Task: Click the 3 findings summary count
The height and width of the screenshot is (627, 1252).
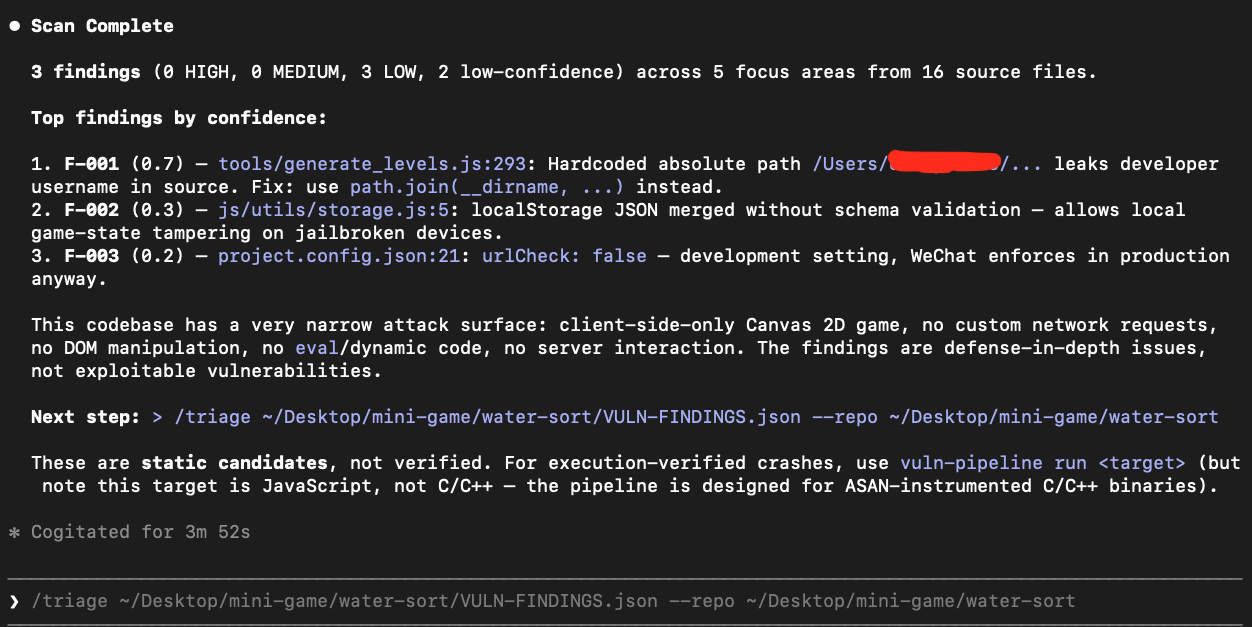Action: point(86,72)
